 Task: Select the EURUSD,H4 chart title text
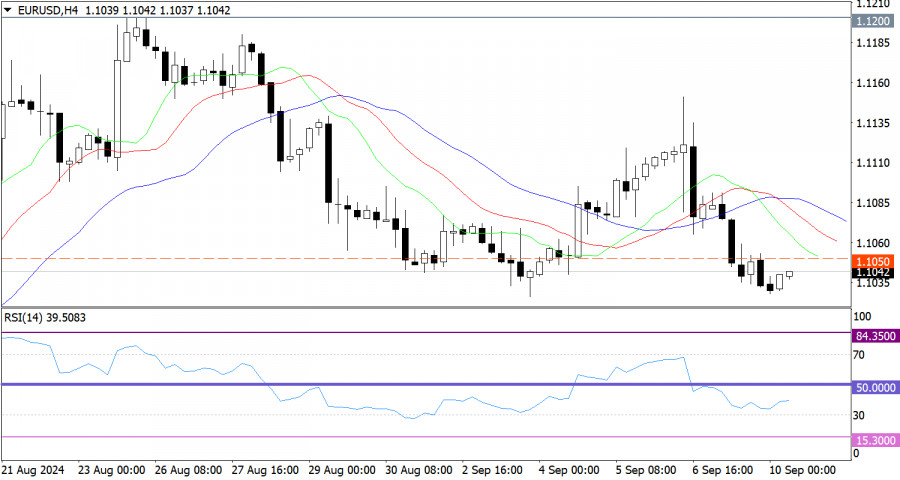(48, 10)
